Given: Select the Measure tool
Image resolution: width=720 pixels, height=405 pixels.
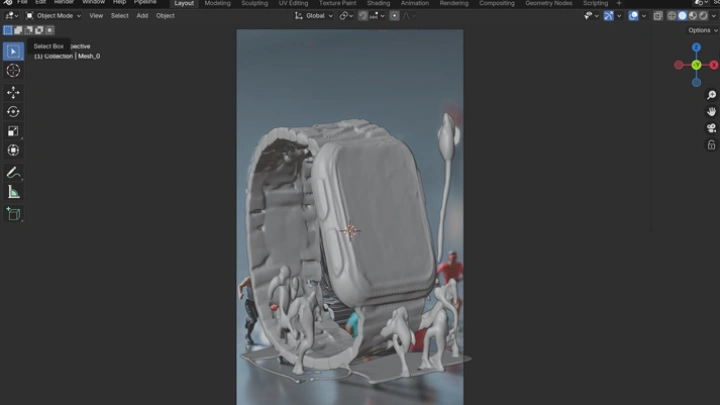Looking at the screenshot, I should (x=13, y=192).
